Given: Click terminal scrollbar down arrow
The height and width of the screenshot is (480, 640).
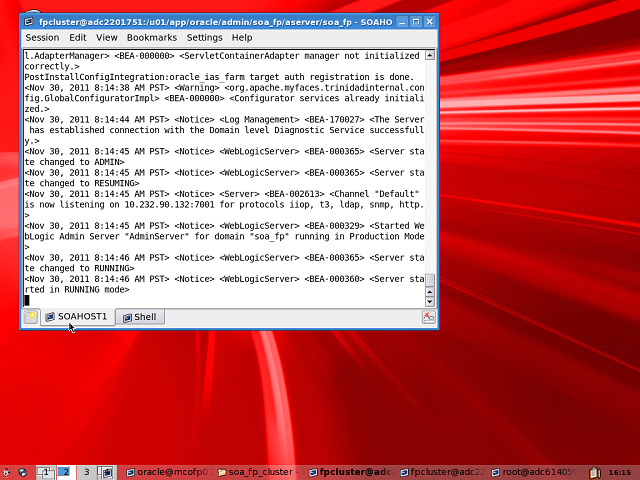Looking at the screenshot, I should (430, 301).
